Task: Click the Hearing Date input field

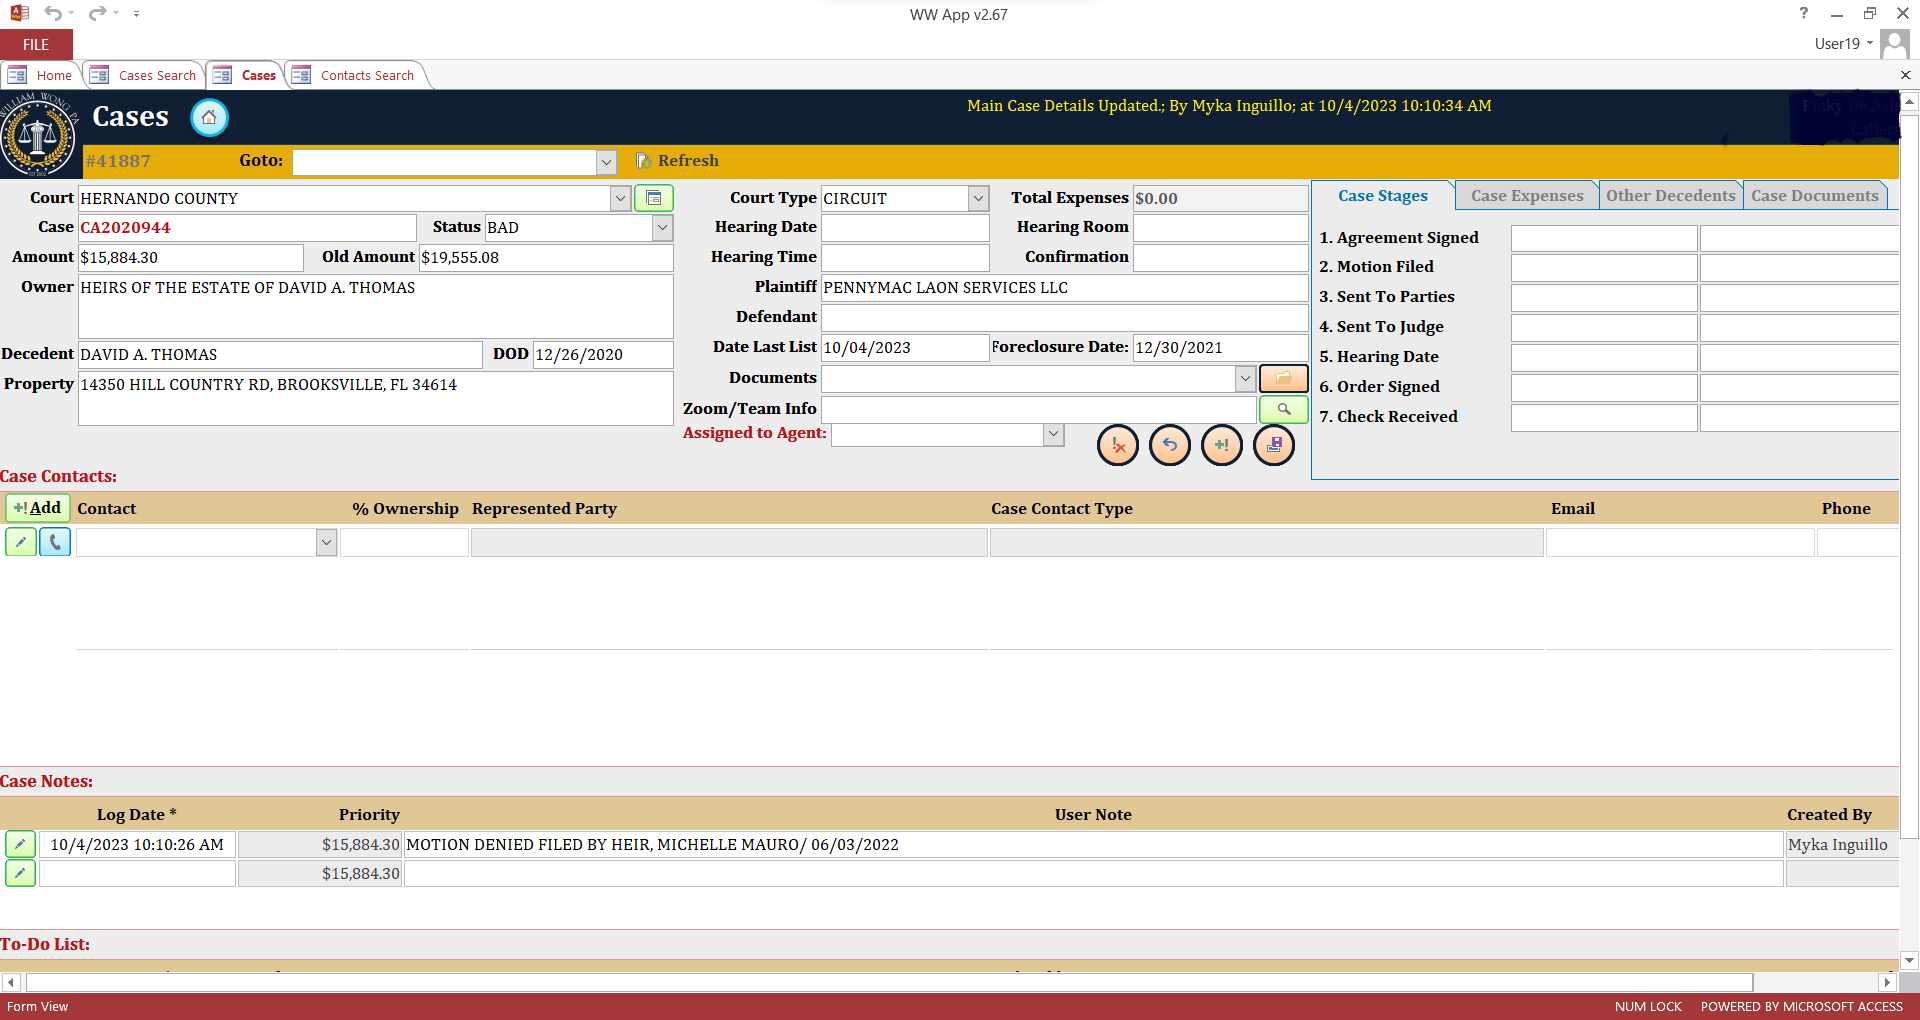Action: point(905,228)
